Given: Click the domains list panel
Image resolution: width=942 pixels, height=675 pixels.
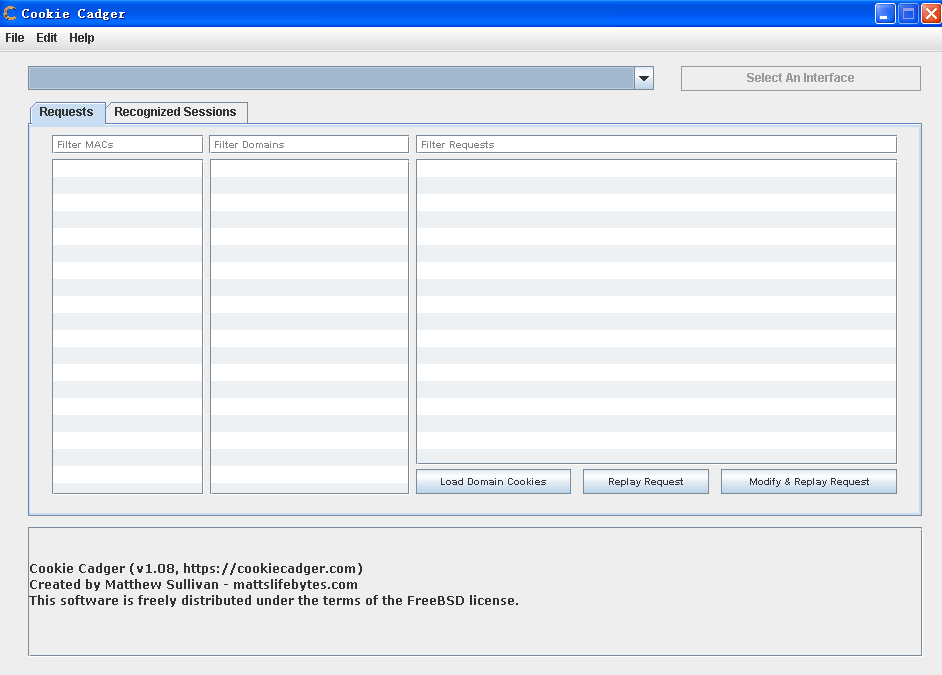Looking at the screenshot, I should (309, 327).
